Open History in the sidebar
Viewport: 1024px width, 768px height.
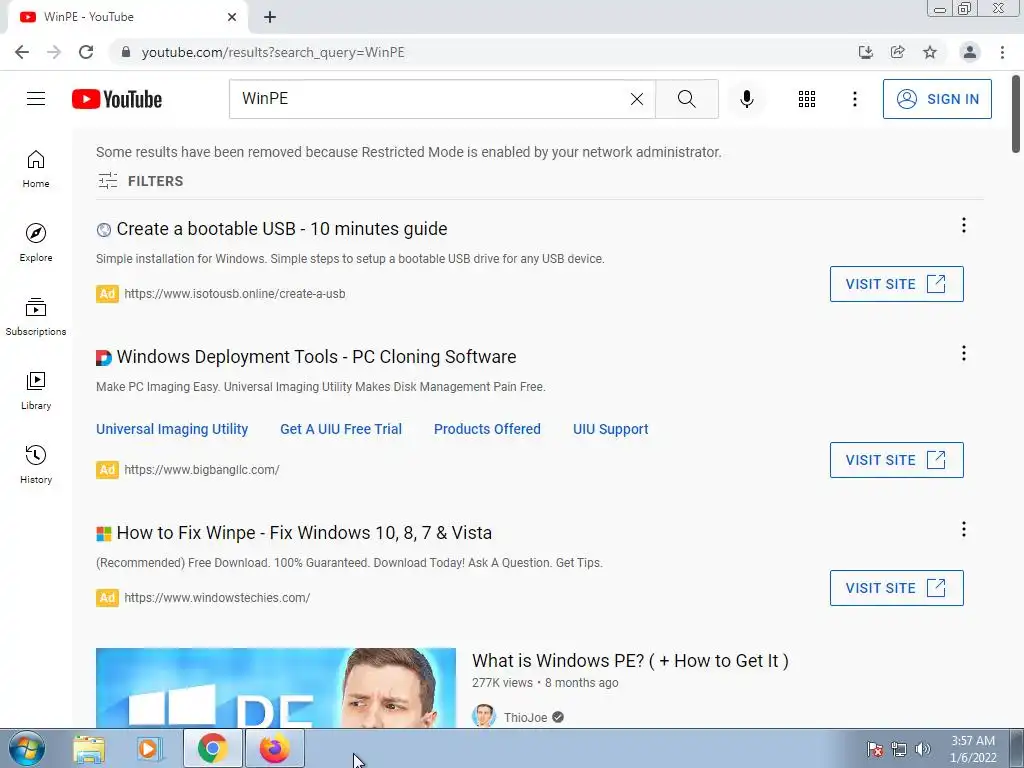pos(36,464)
